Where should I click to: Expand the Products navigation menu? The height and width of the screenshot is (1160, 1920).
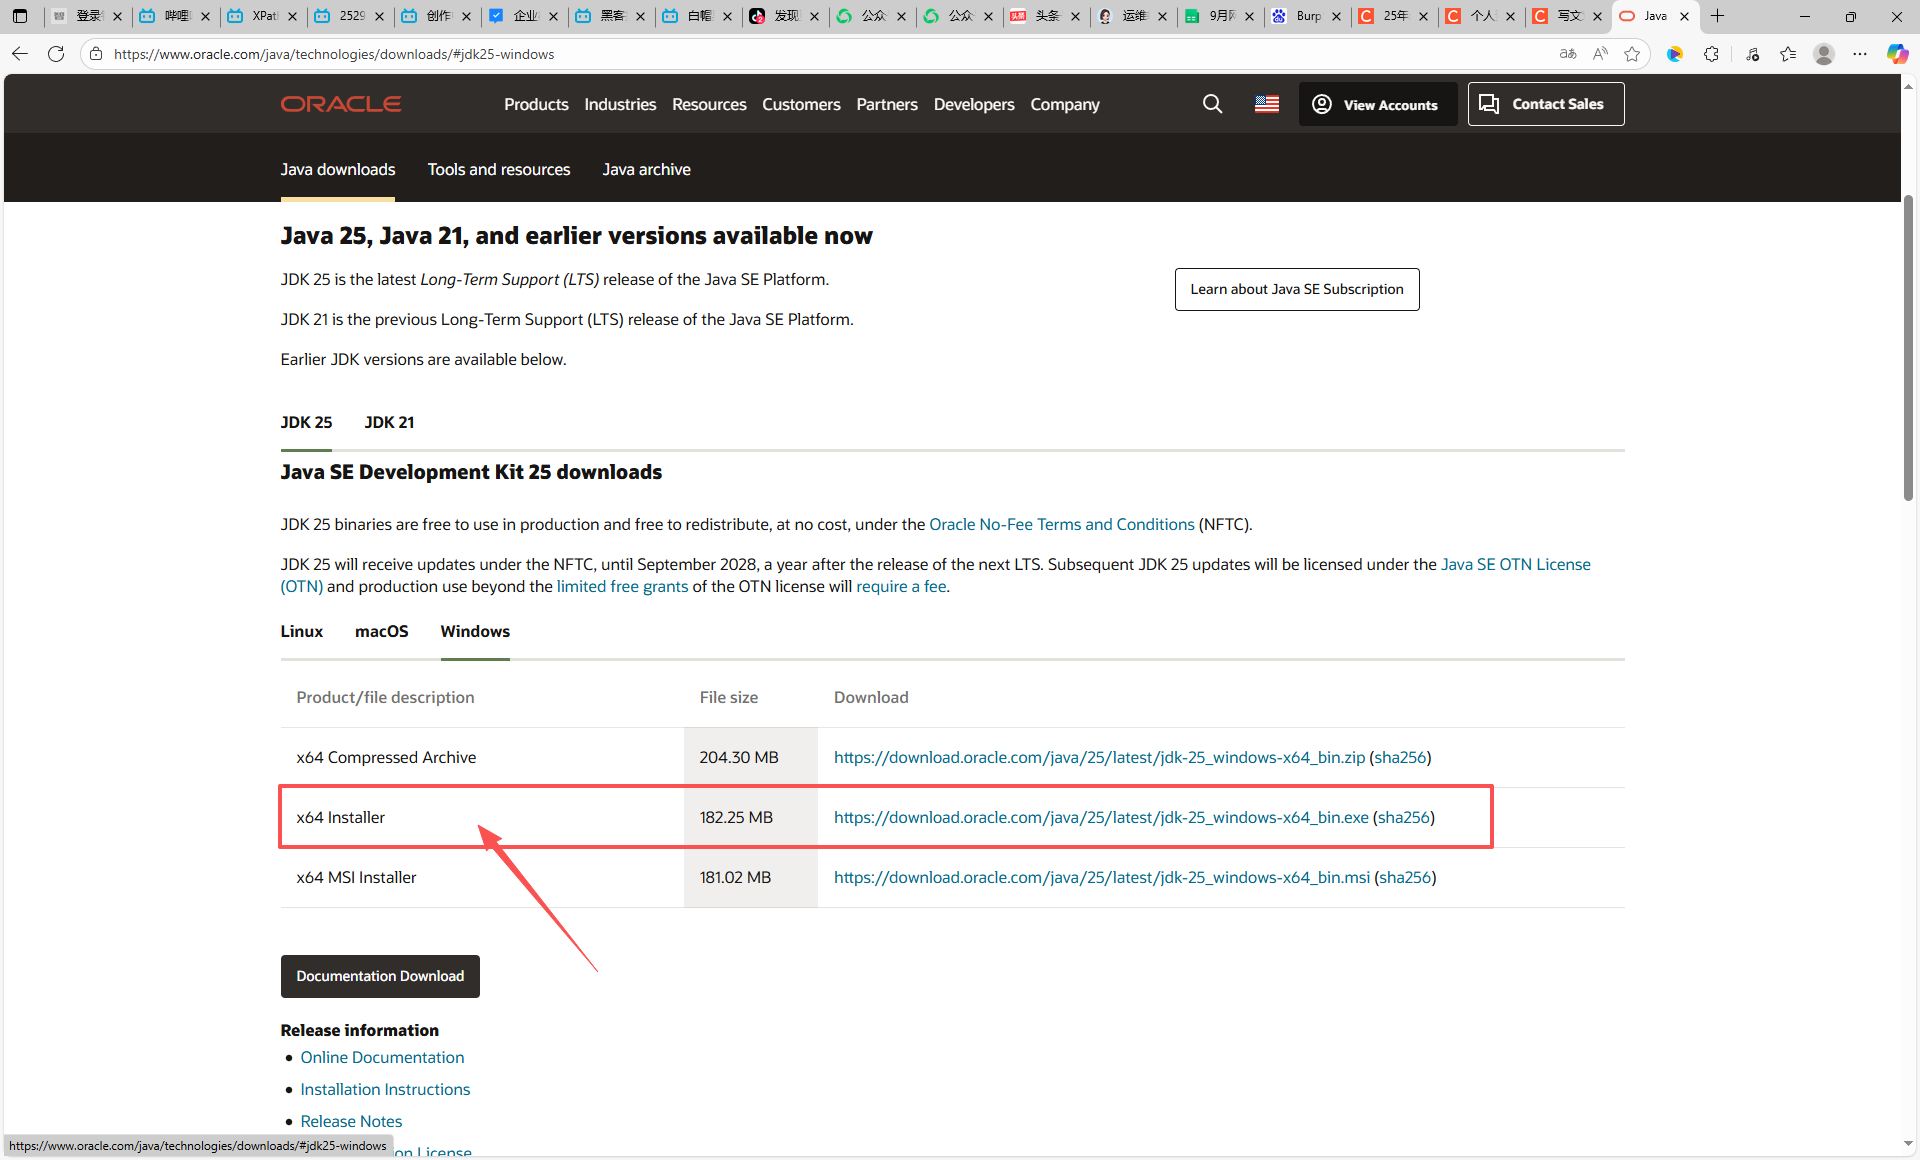click(x=536, y=104)
